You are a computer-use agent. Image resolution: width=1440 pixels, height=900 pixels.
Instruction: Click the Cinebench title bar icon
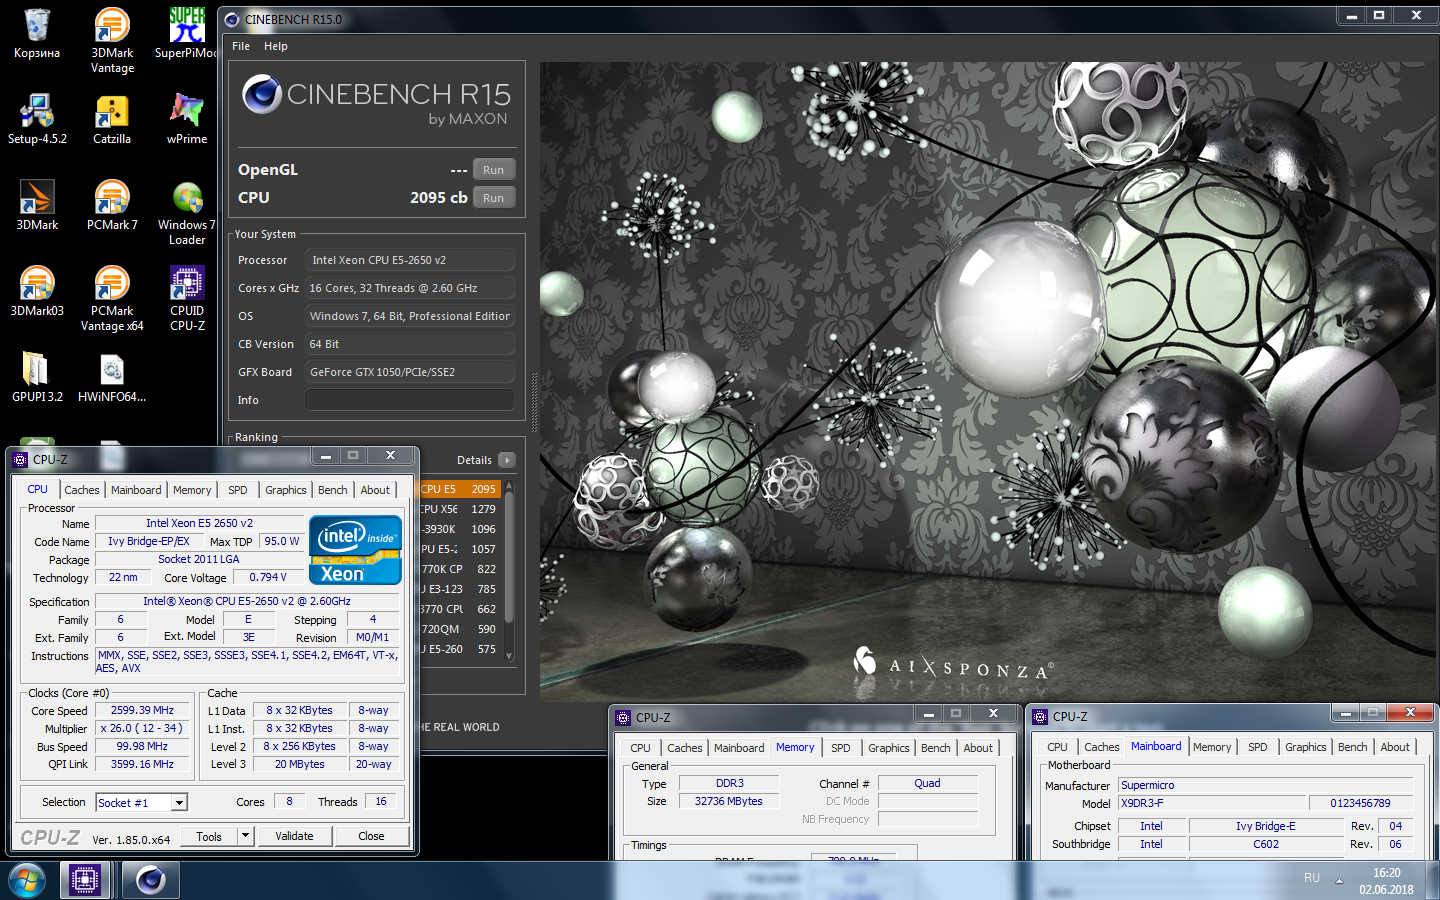click(x=232, y=19)
